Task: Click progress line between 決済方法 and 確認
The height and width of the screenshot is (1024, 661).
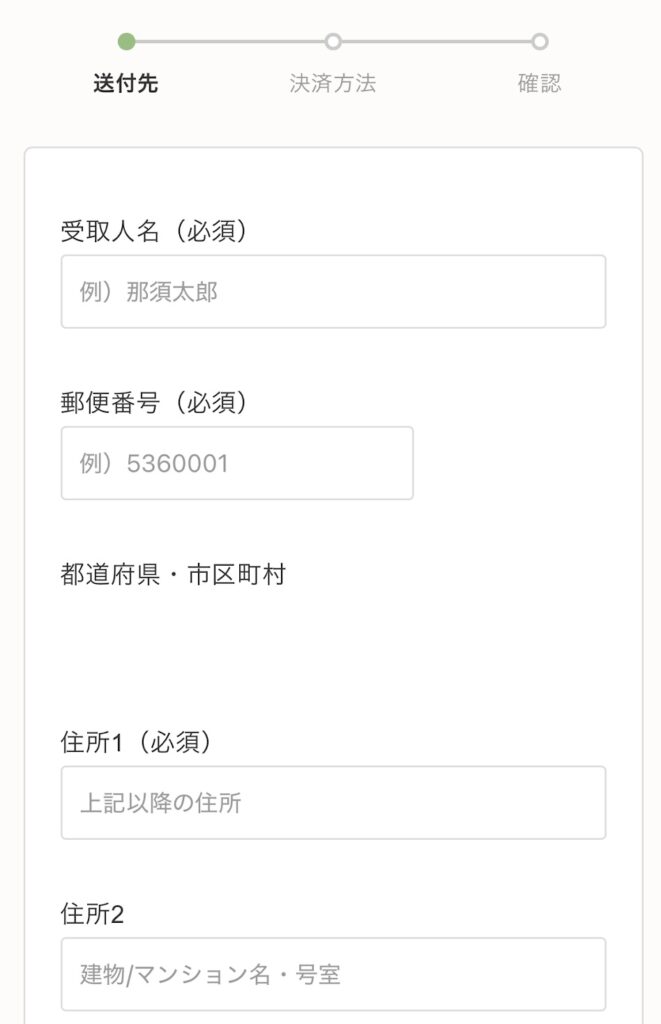Action: [x=437, y=42]
